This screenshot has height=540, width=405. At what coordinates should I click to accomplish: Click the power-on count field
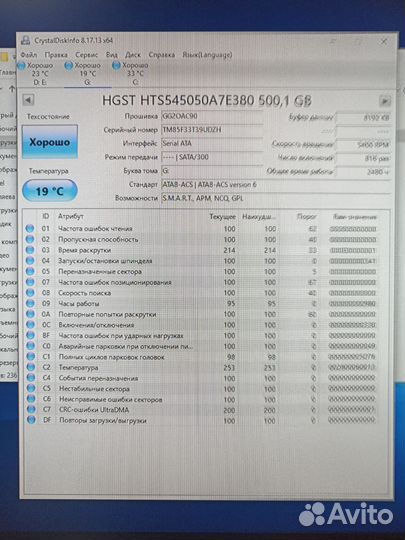pyautogui.click(x=363, y=158)
